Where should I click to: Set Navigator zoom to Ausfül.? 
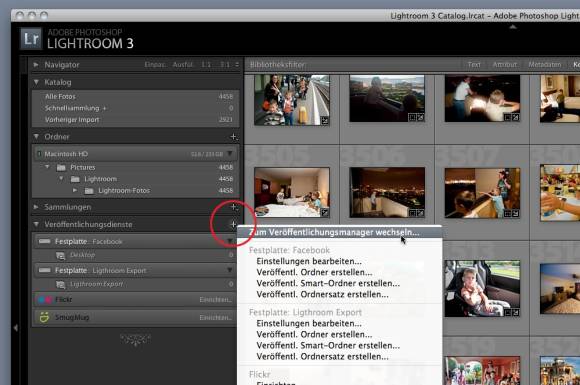tap(183, 65)
